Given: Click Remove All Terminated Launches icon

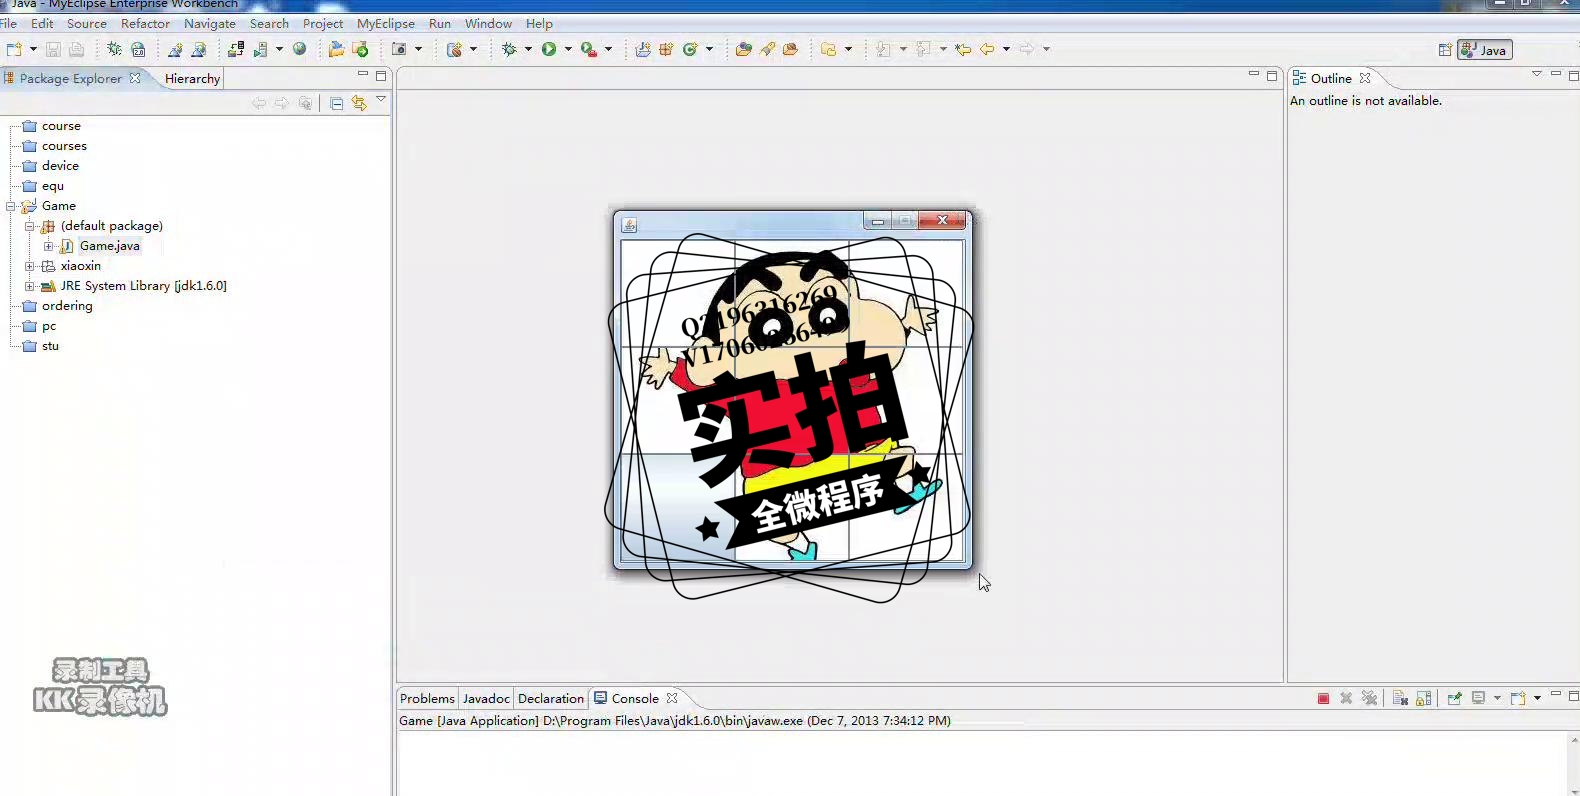Looking at the screenshot, I should click(1370, 698).
